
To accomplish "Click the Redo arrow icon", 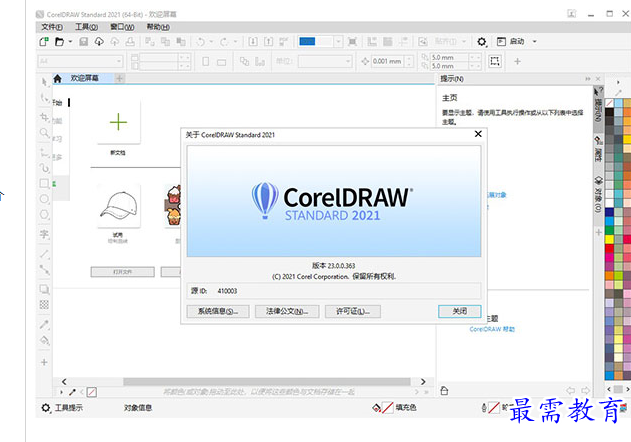I will click(x=224, y=41).
